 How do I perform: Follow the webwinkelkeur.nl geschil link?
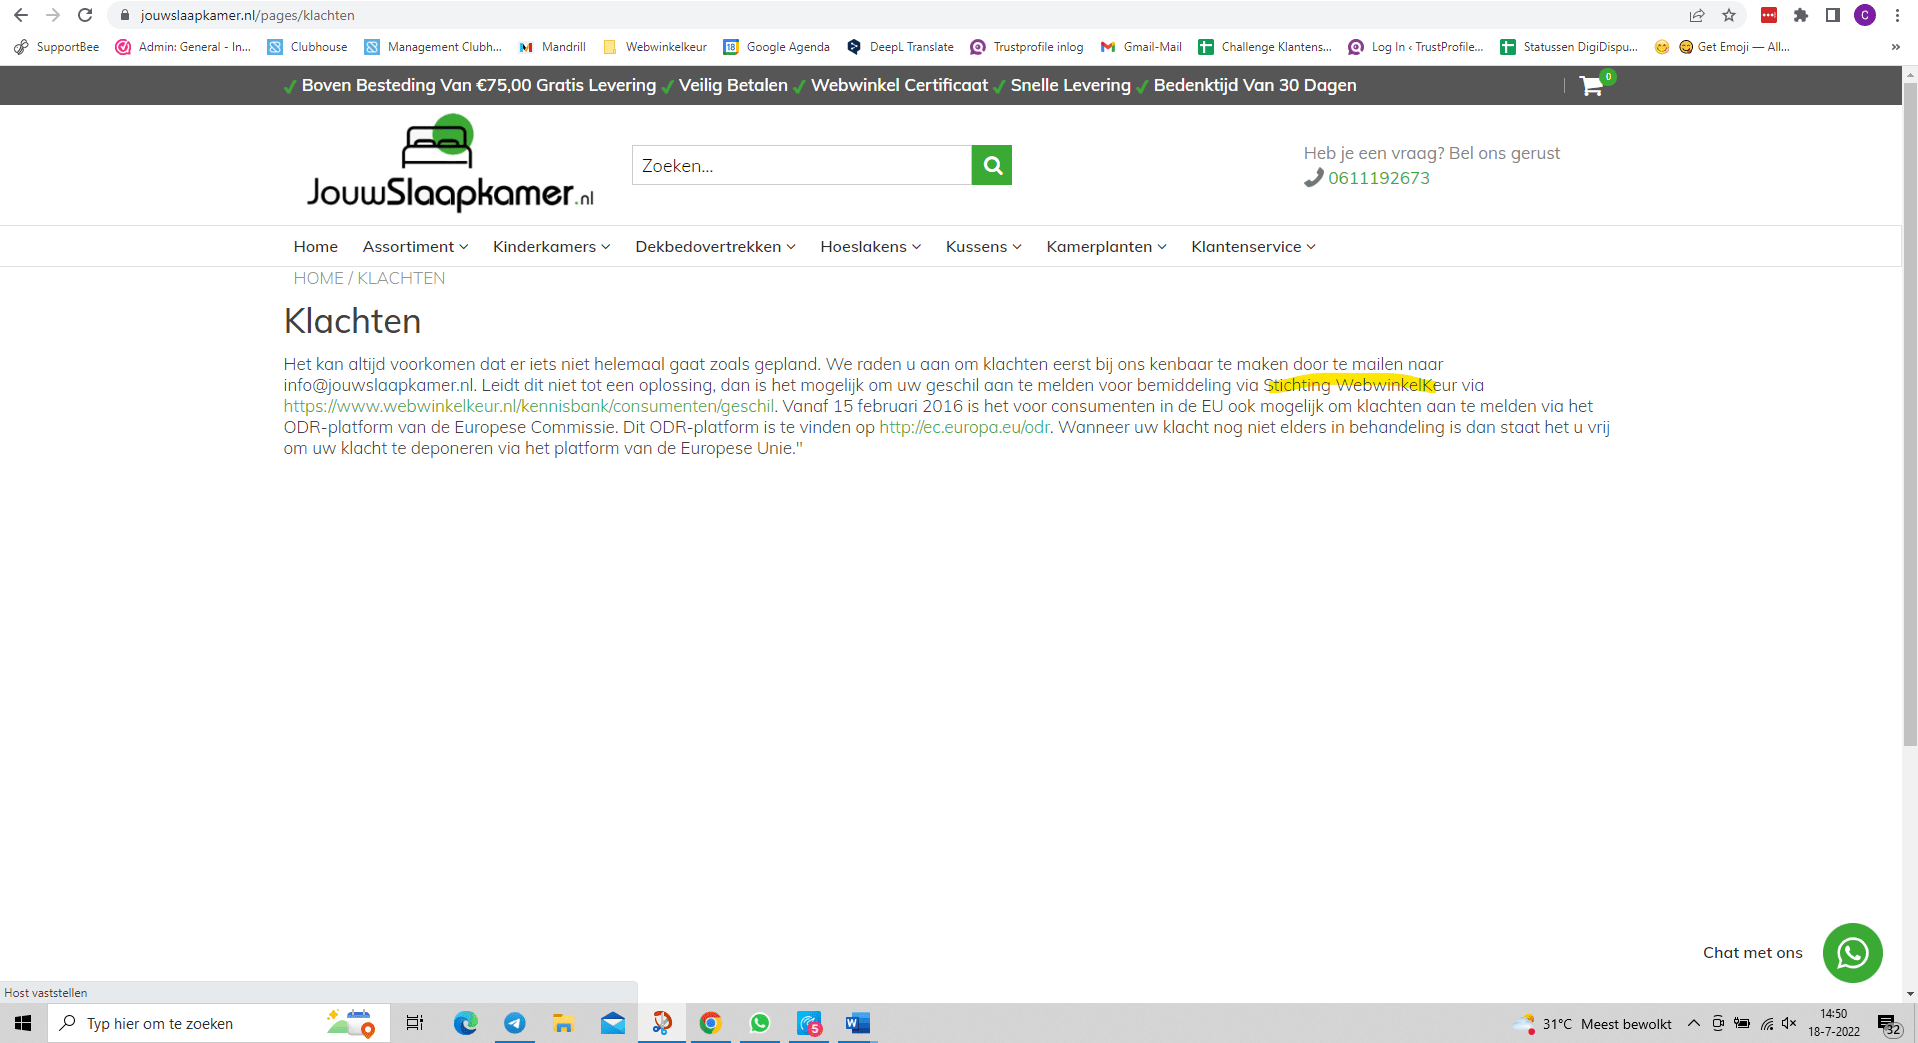(x=529, y=406)
